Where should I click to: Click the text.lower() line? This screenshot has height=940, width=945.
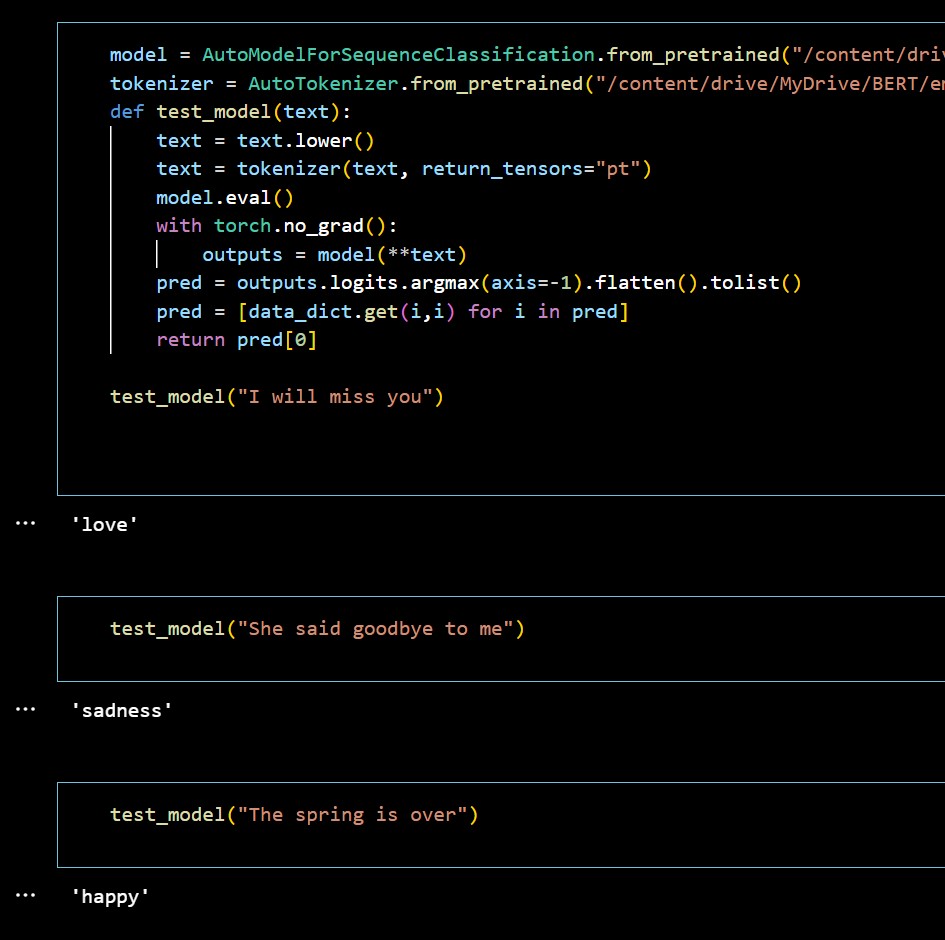[x=265, y=141]
